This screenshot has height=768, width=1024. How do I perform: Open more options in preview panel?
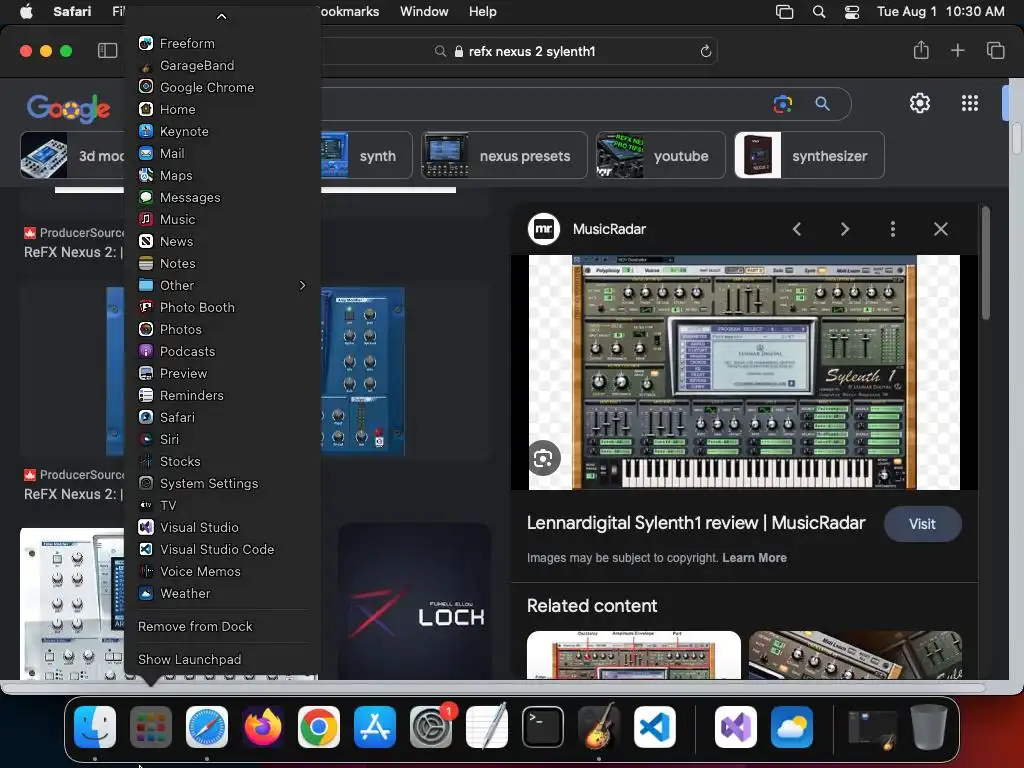click(x=893, y=229)
